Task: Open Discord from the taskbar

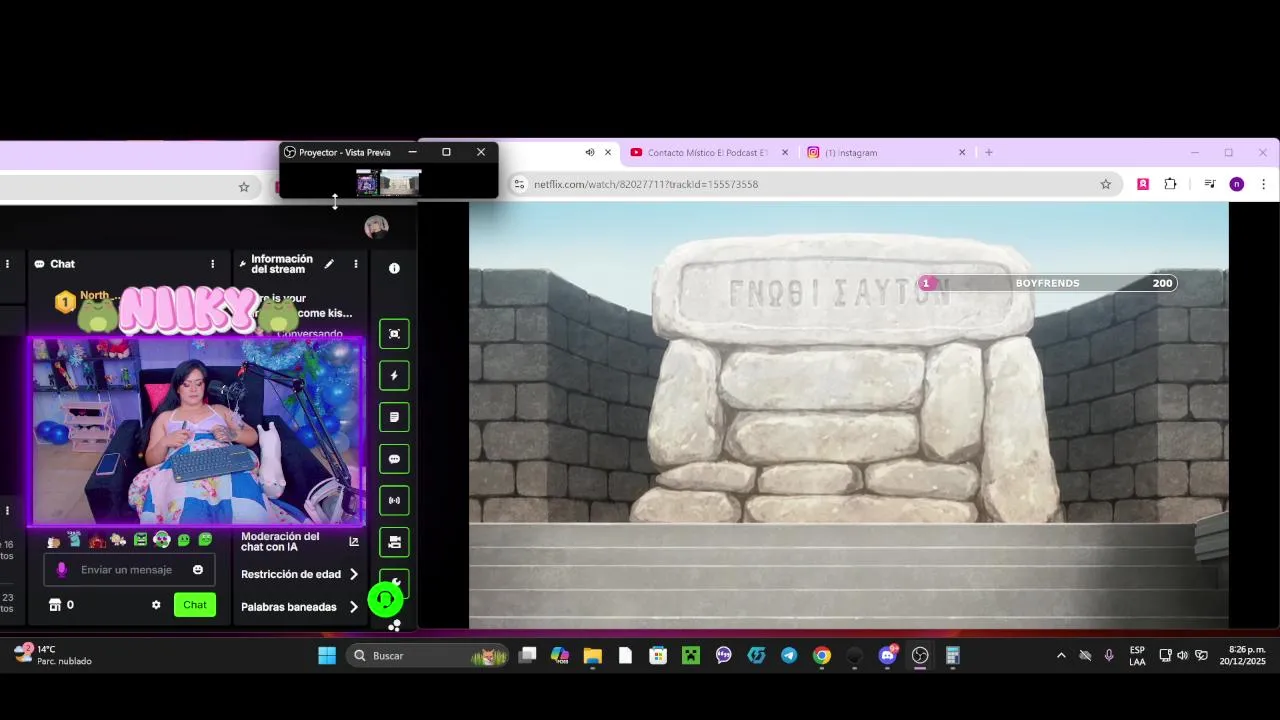Action: 887,656
